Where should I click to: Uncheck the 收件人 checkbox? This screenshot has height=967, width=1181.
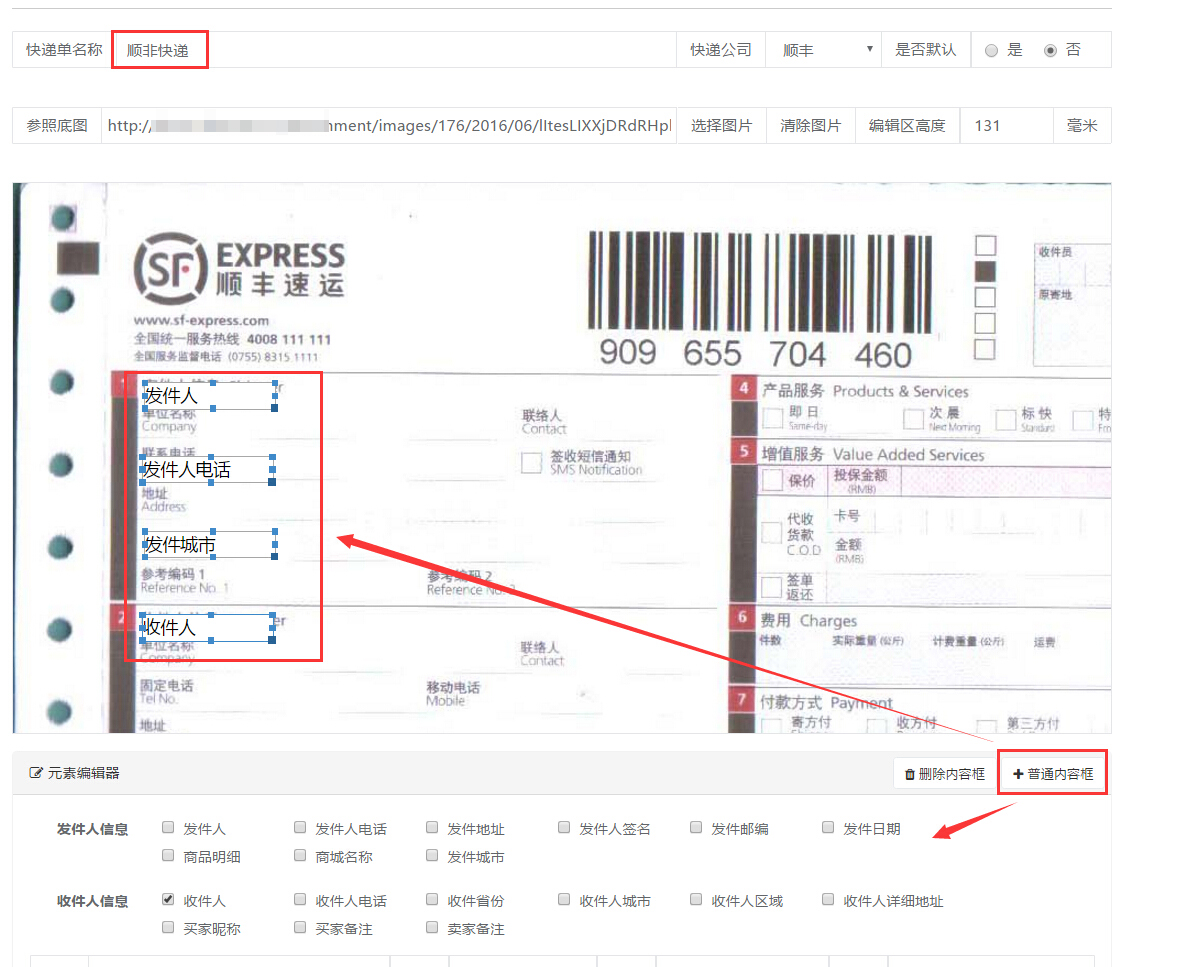click(x=168, y=900)
